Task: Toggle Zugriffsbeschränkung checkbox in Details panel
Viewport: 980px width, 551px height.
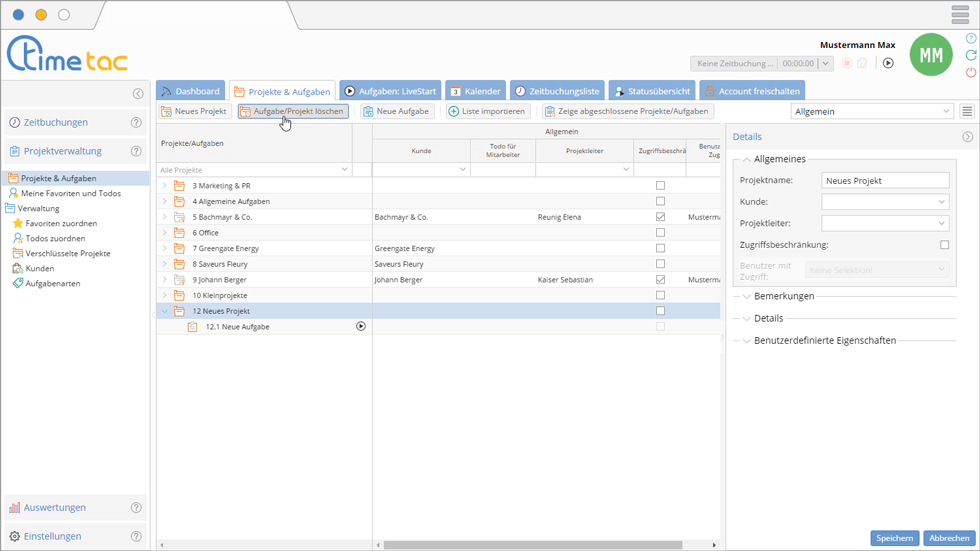Action: 944,245
